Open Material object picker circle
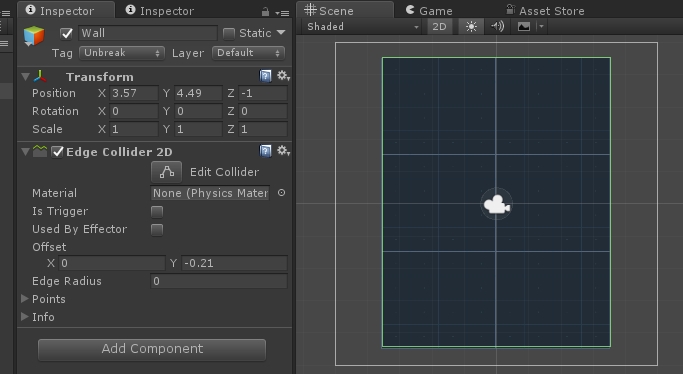The width and height of the screenshot is (683, 374). point(281,193)
